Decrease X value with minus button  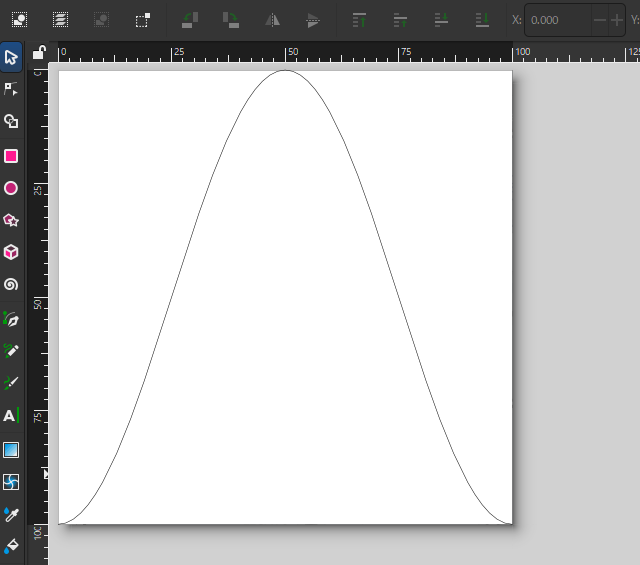[x=600, y=20]
